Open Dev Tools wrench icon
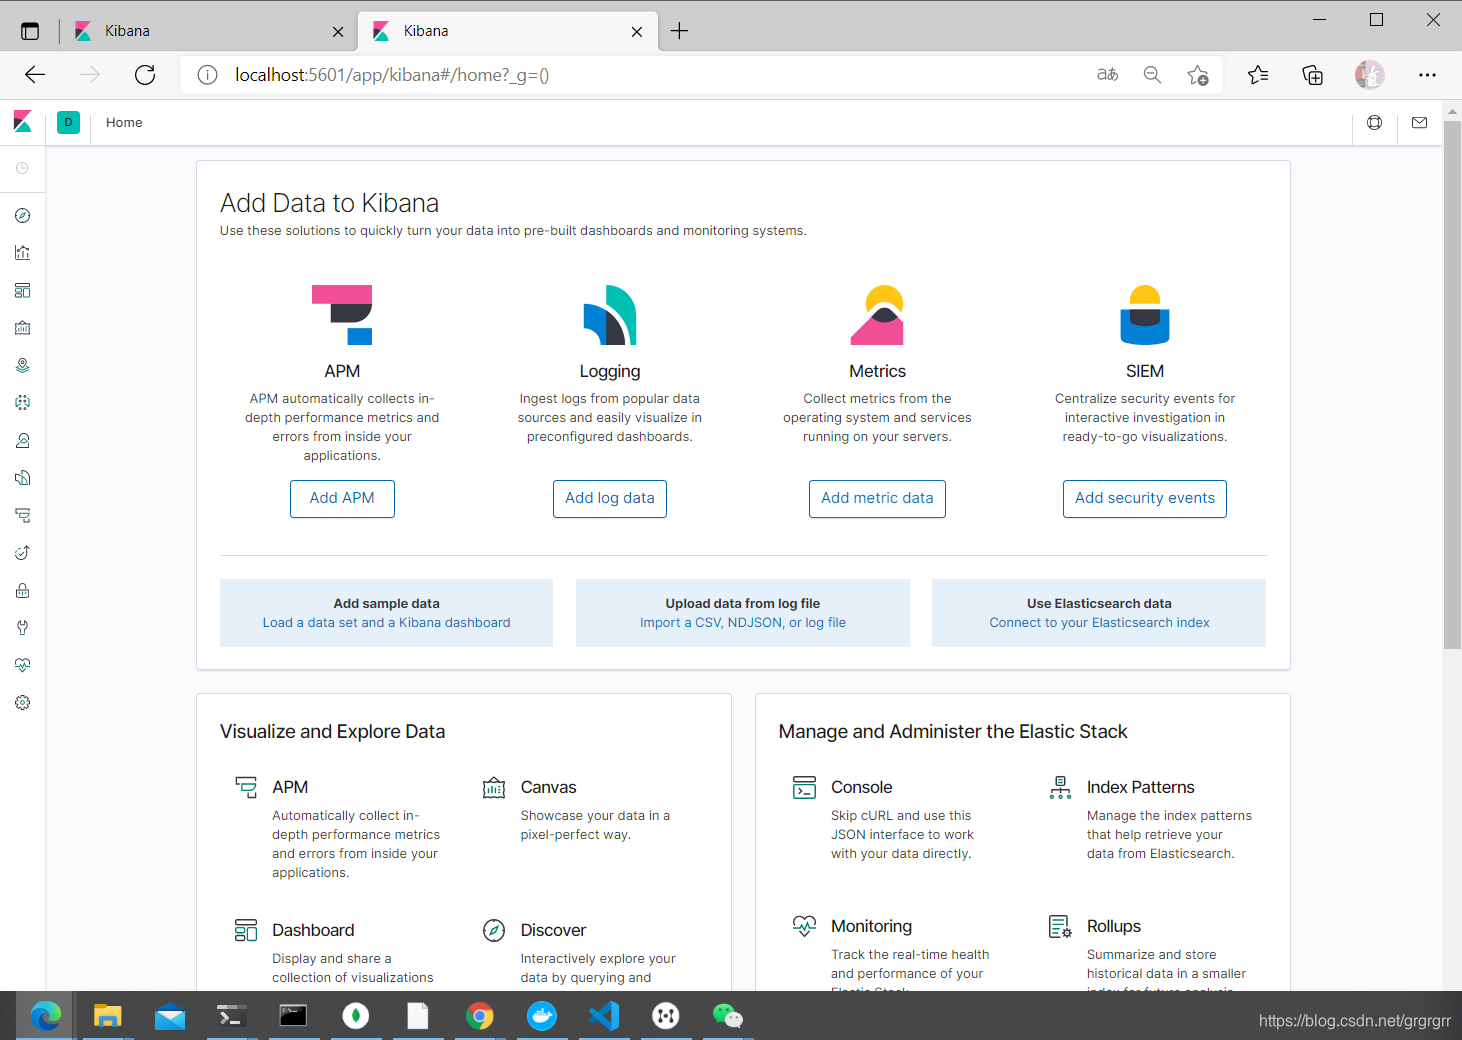The width and height of the screenshot is (1462, 1040). click(x=22, y=628)
